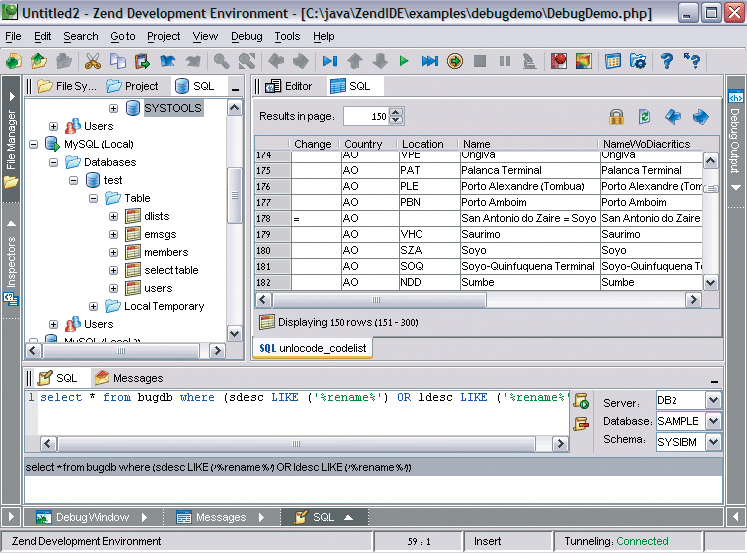Click the new project toolbar icon
This screenshot has height=553, width=747.
pos(14,61)
